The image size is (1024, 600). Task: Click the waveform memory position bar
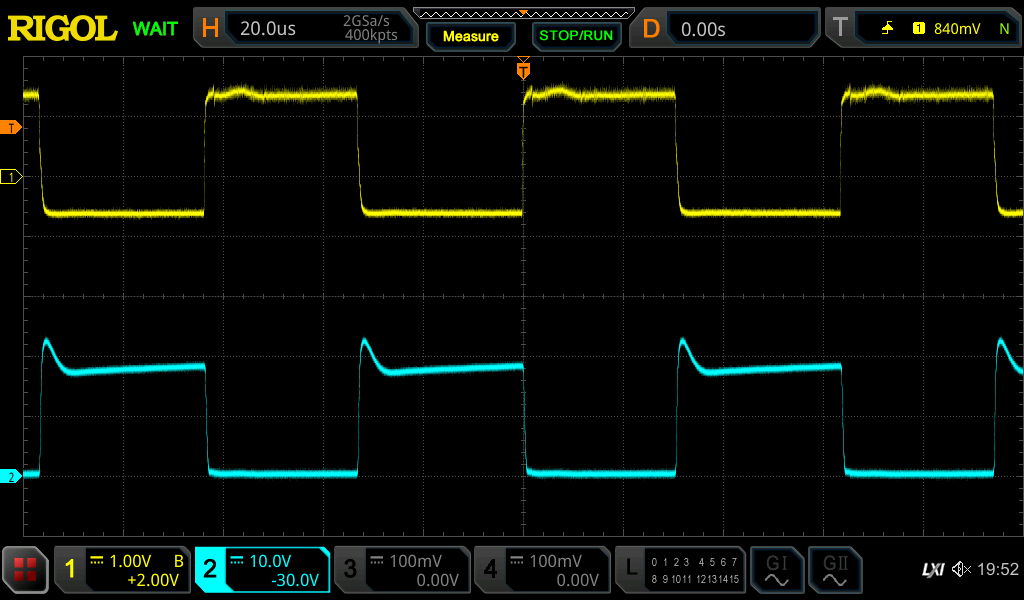point(523,13)
